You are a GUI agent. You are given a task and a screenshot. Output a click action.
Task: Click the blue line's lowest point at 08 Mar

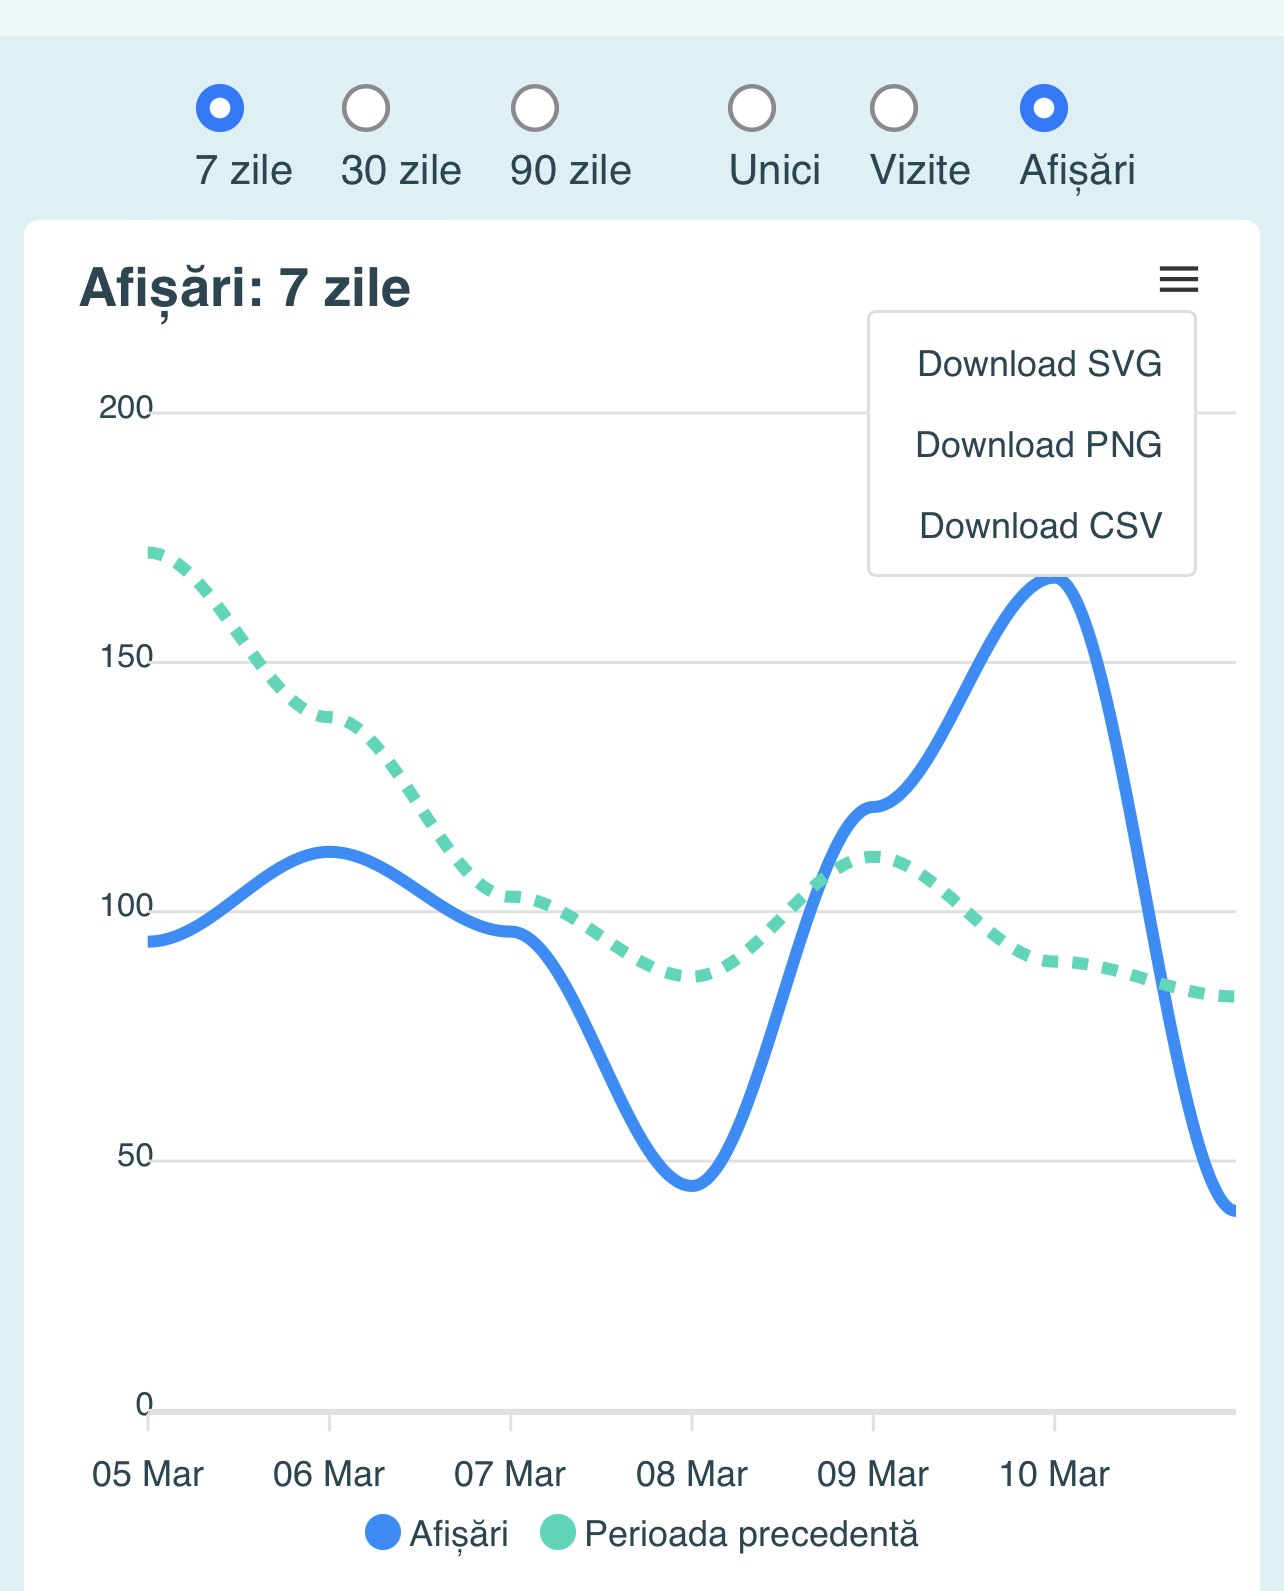pyautogui.click(x=692, y=1185)
